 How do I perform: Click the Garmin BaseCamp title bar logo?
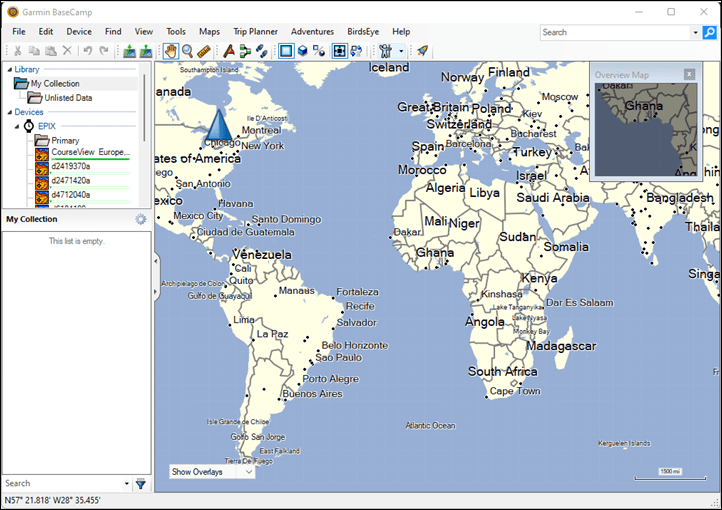13,12
